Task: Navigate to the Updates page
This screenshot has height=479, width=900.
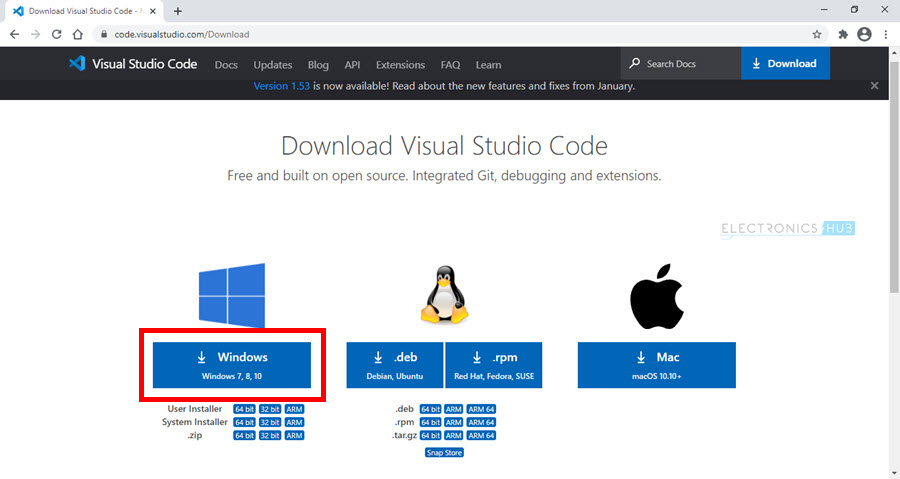Action: point(273,64)
